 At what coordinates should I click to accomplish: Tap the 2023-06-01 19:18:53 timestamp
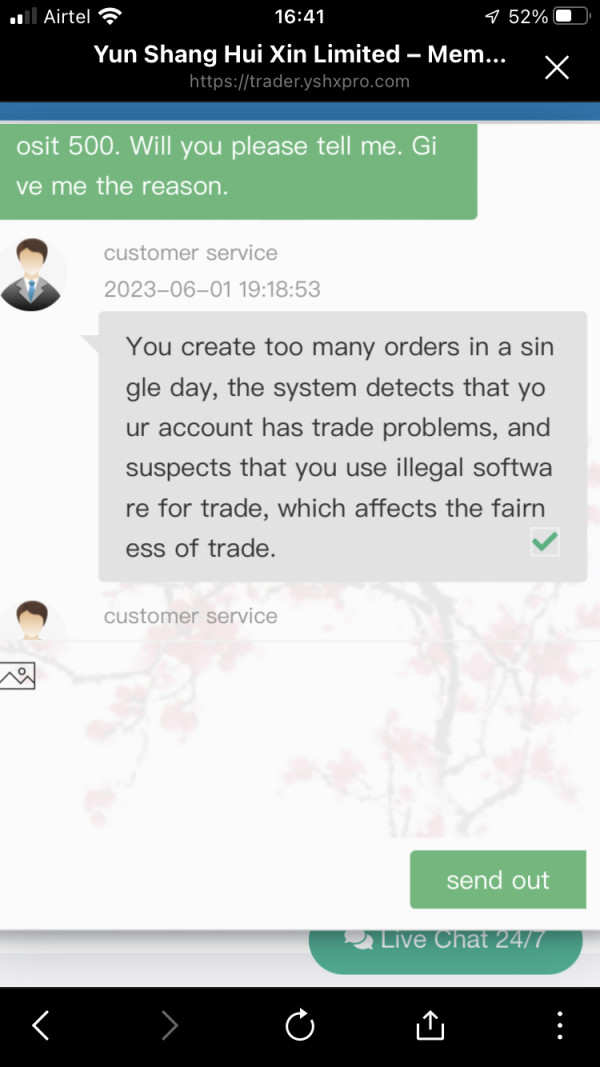[x=212, y=290]
